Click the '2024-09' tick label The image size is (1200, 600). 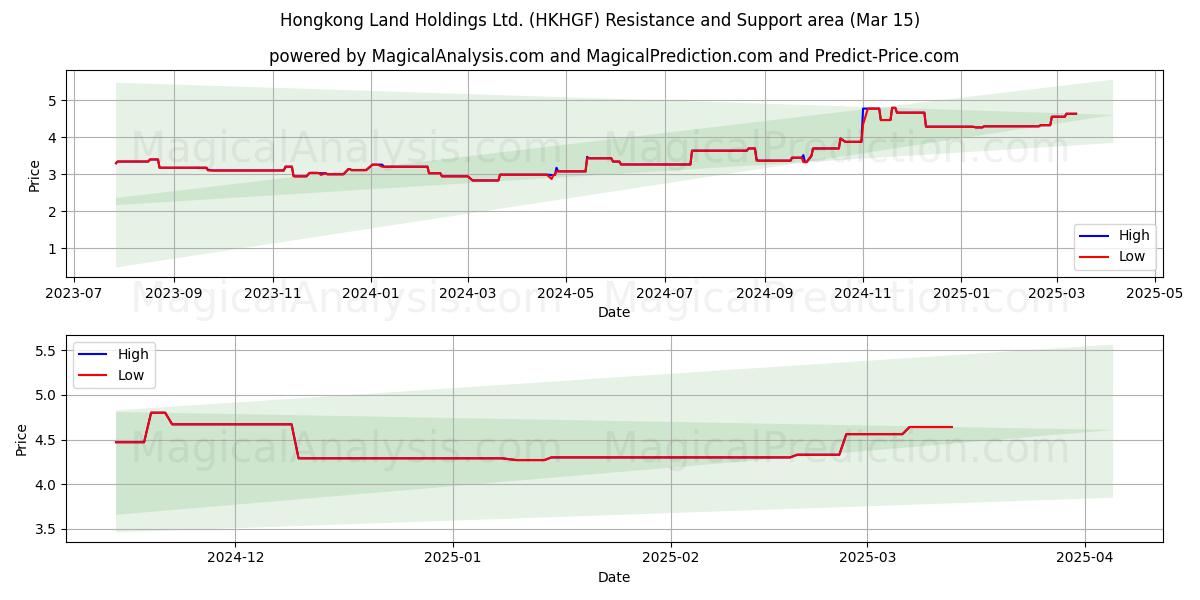765,293
